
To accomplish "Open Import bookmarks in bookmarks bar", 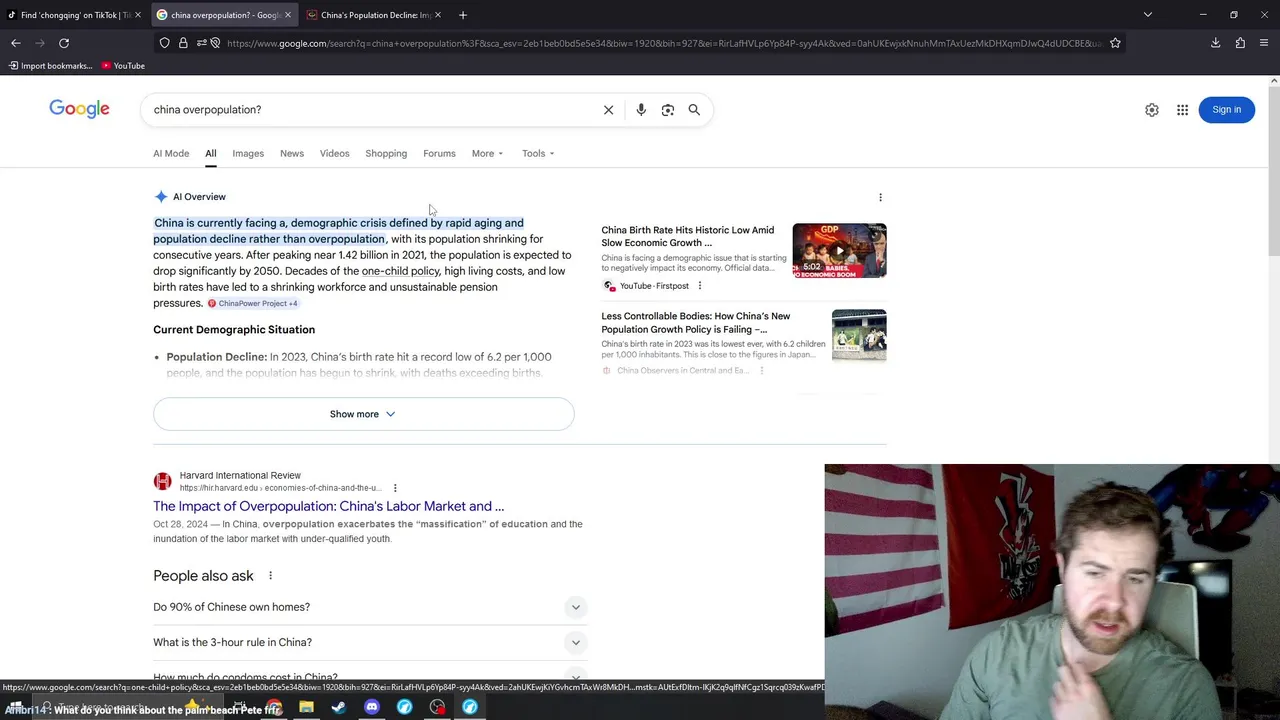I will click(x=50, y=66).
